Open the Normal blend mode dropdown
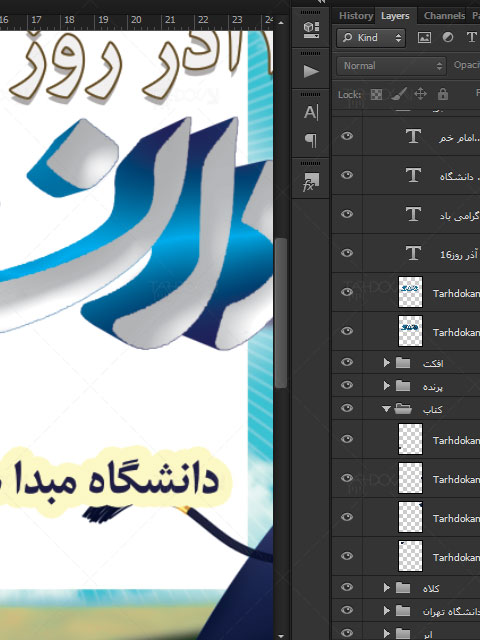 coord(391,66)
